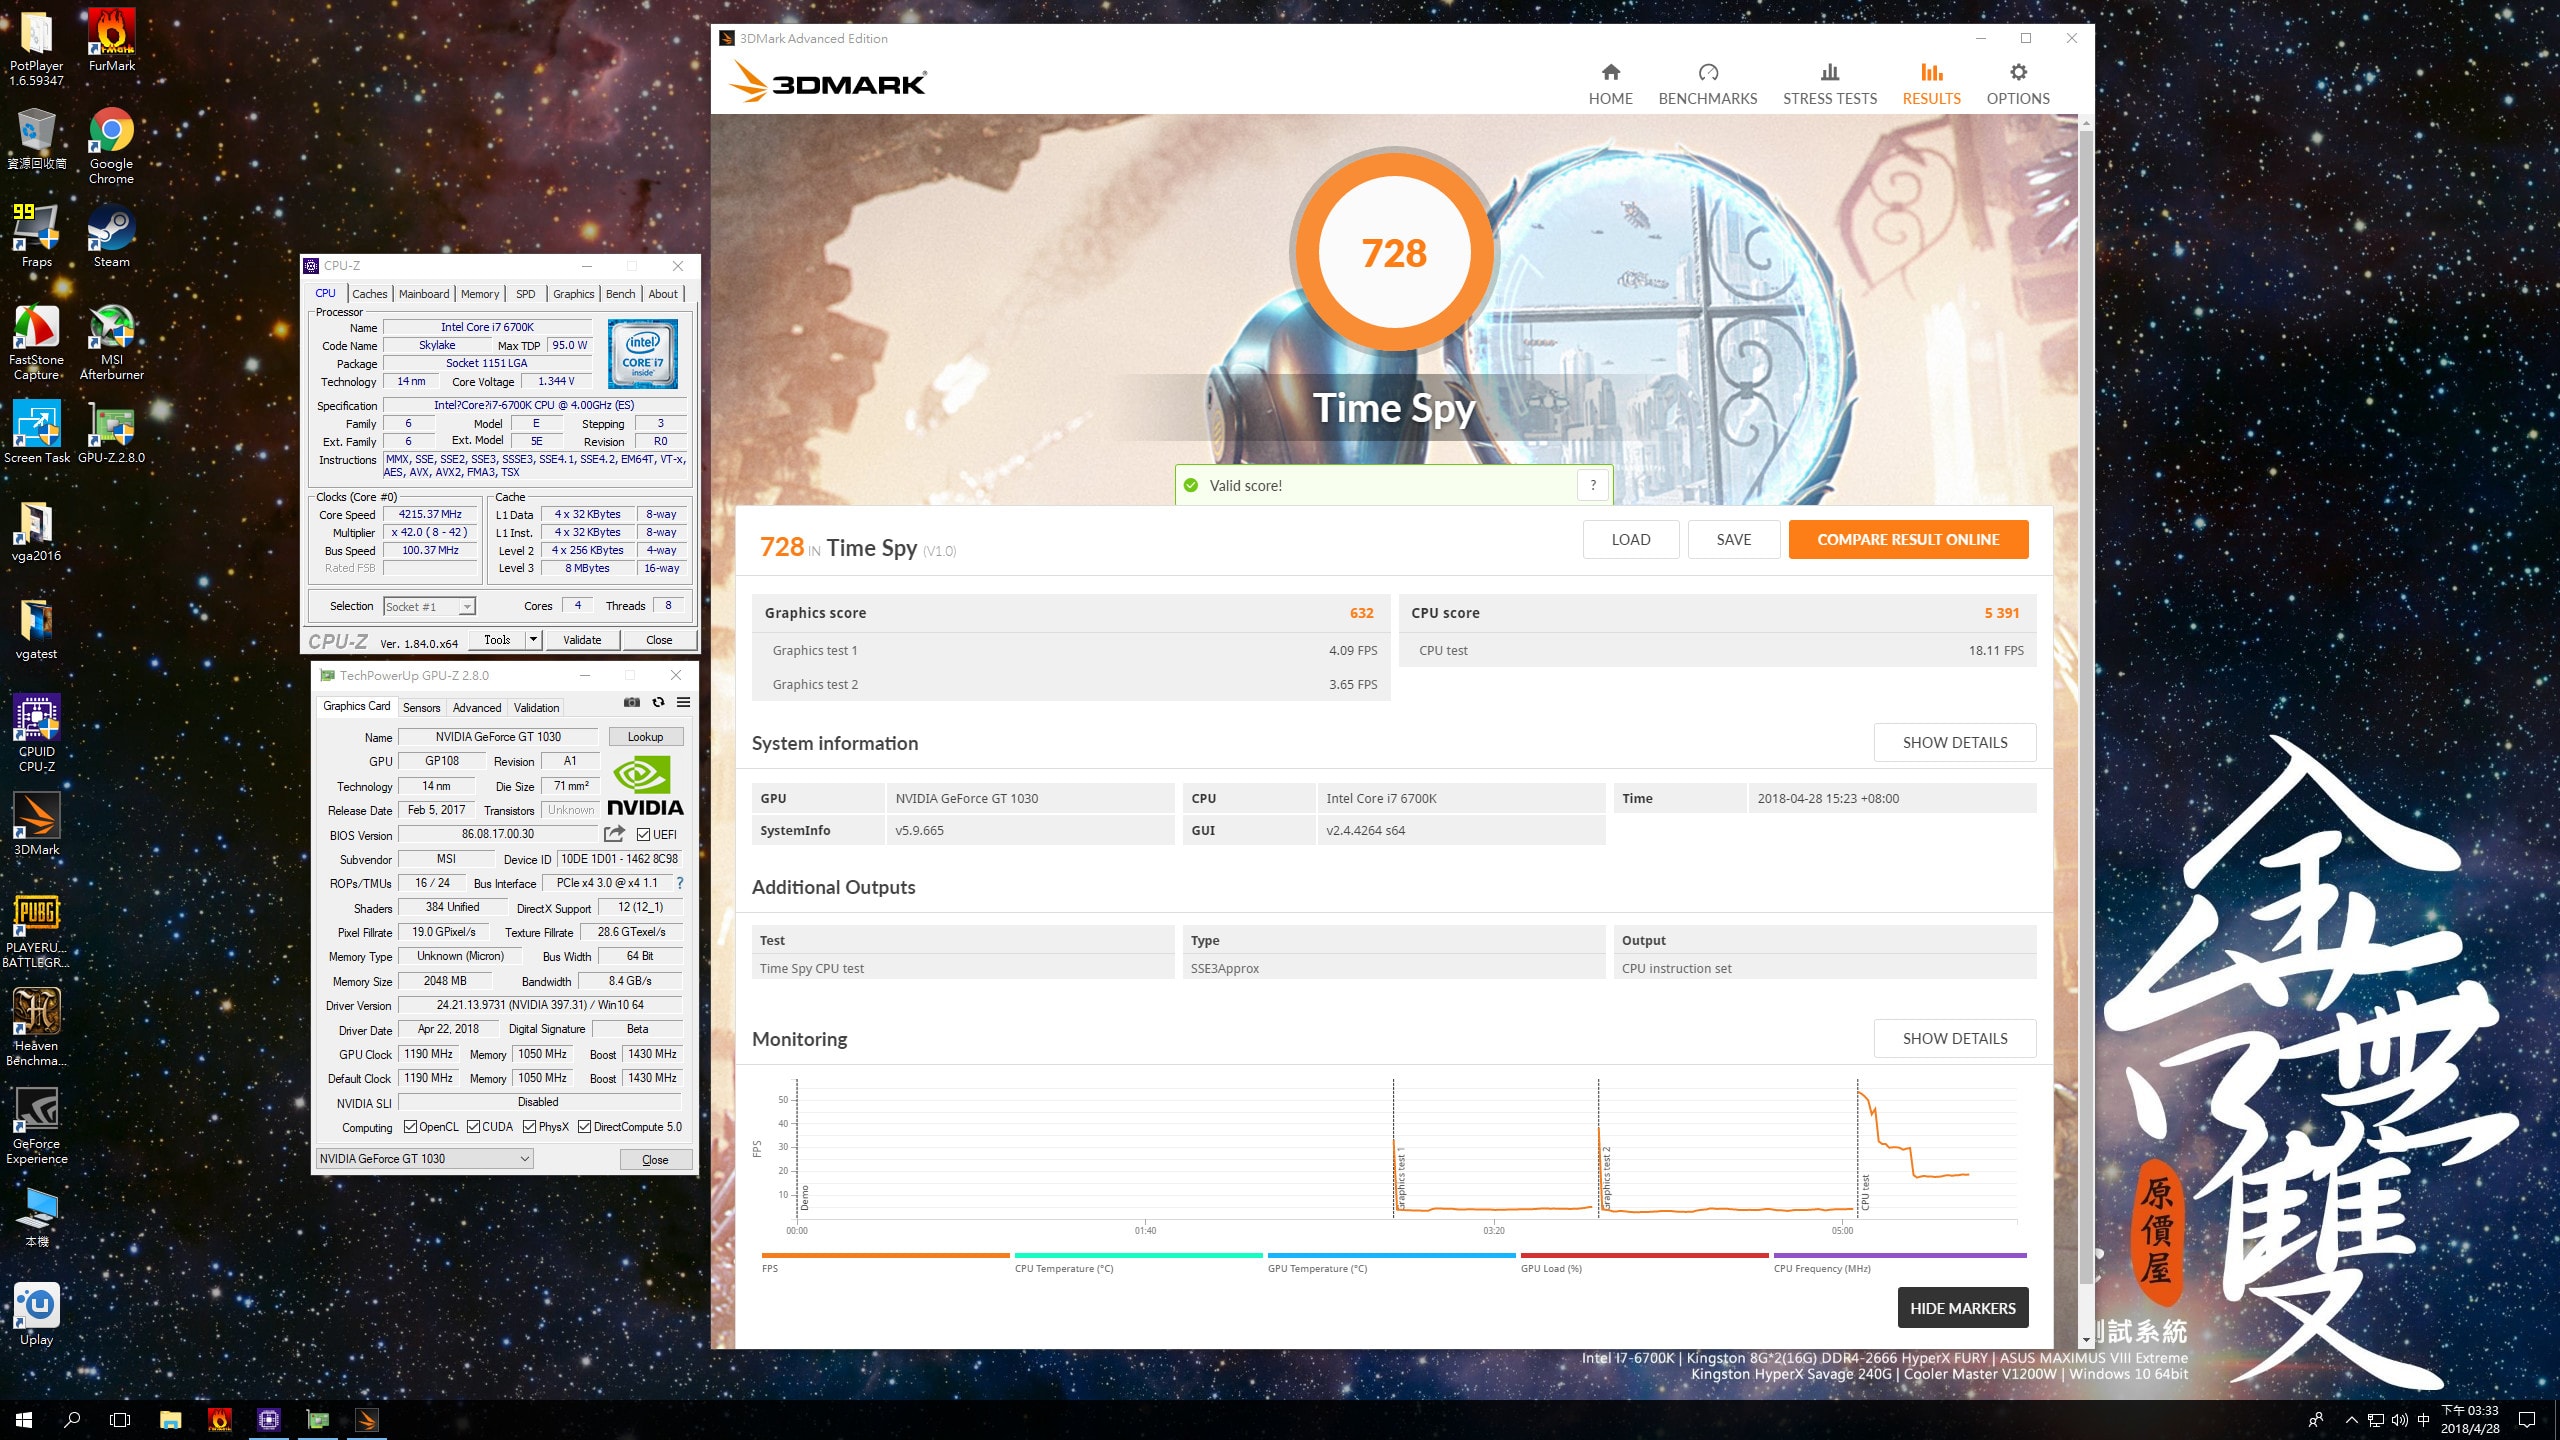The width and height of the screenshot is (2560, 1440).
Task: Open the Advanced tab in GPU-Z
Action: tap(477, 708)
